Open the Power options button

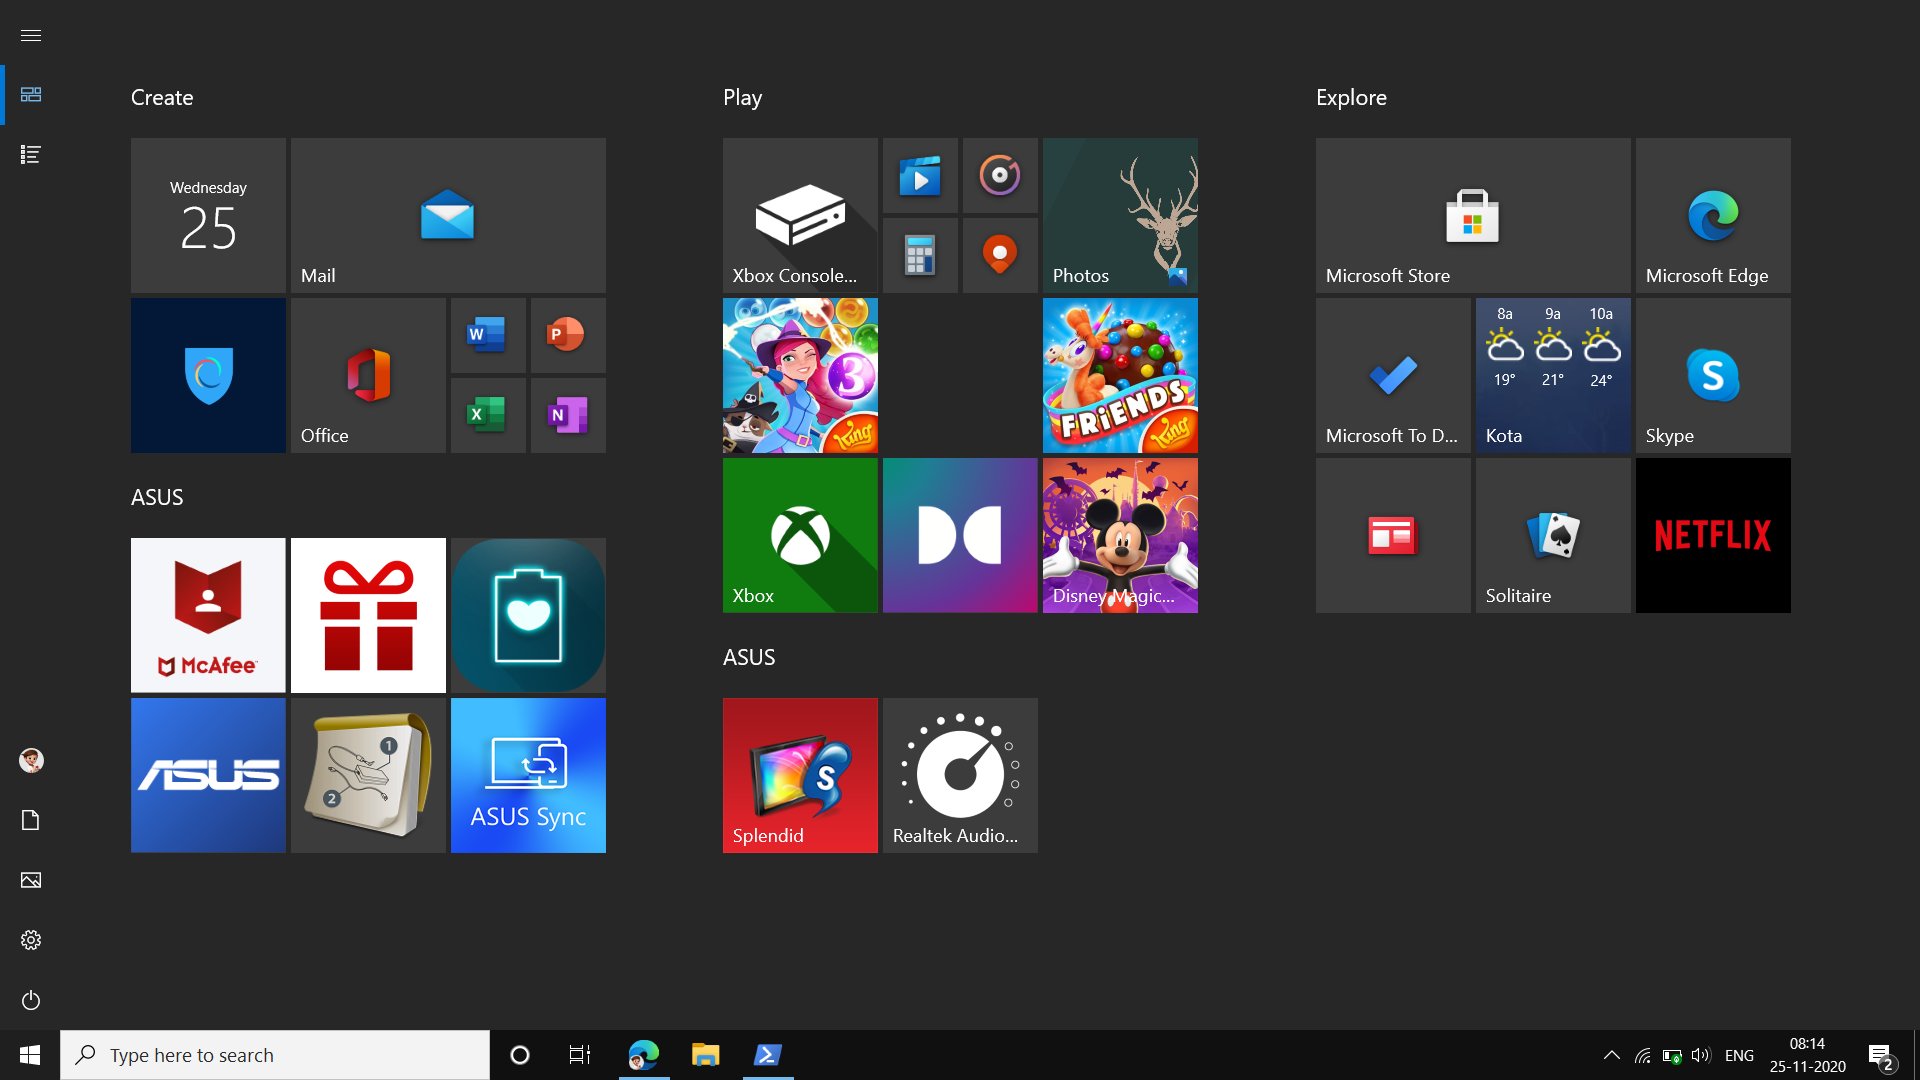pyautogui.click(x=31, y=1000)
